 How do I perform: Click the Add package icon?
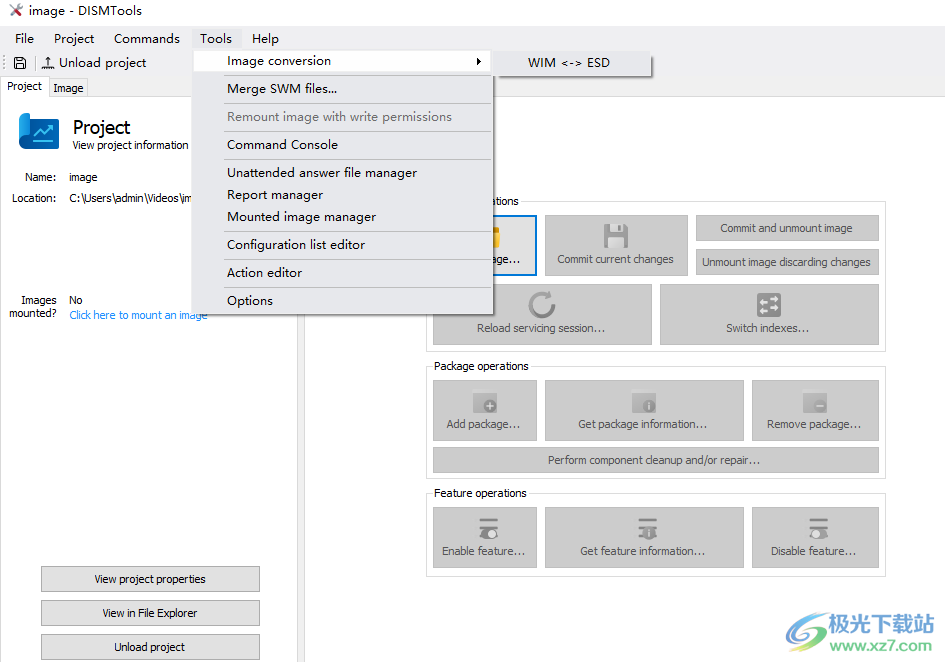pyautogui.click(x=485, y=403)
